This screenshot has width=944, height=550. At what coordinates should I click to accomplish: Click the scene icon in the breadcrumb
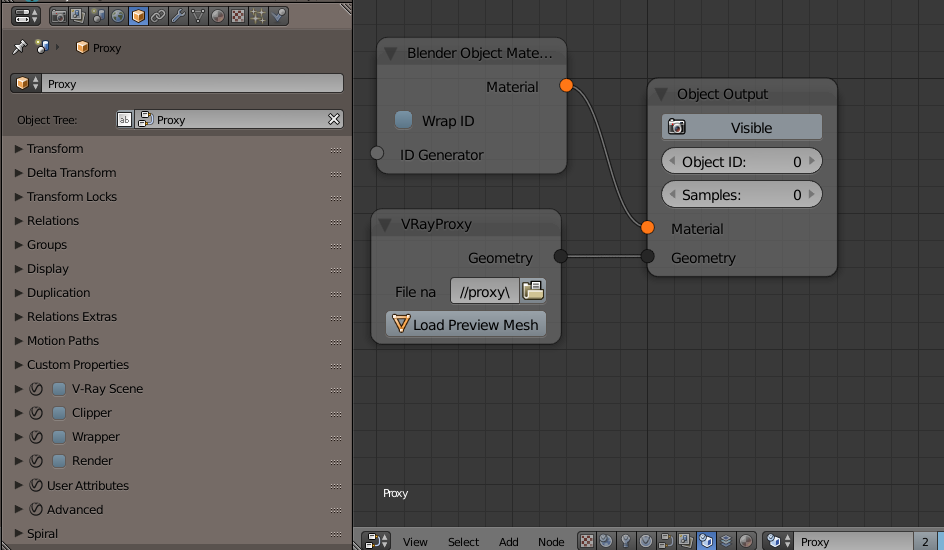42,47
